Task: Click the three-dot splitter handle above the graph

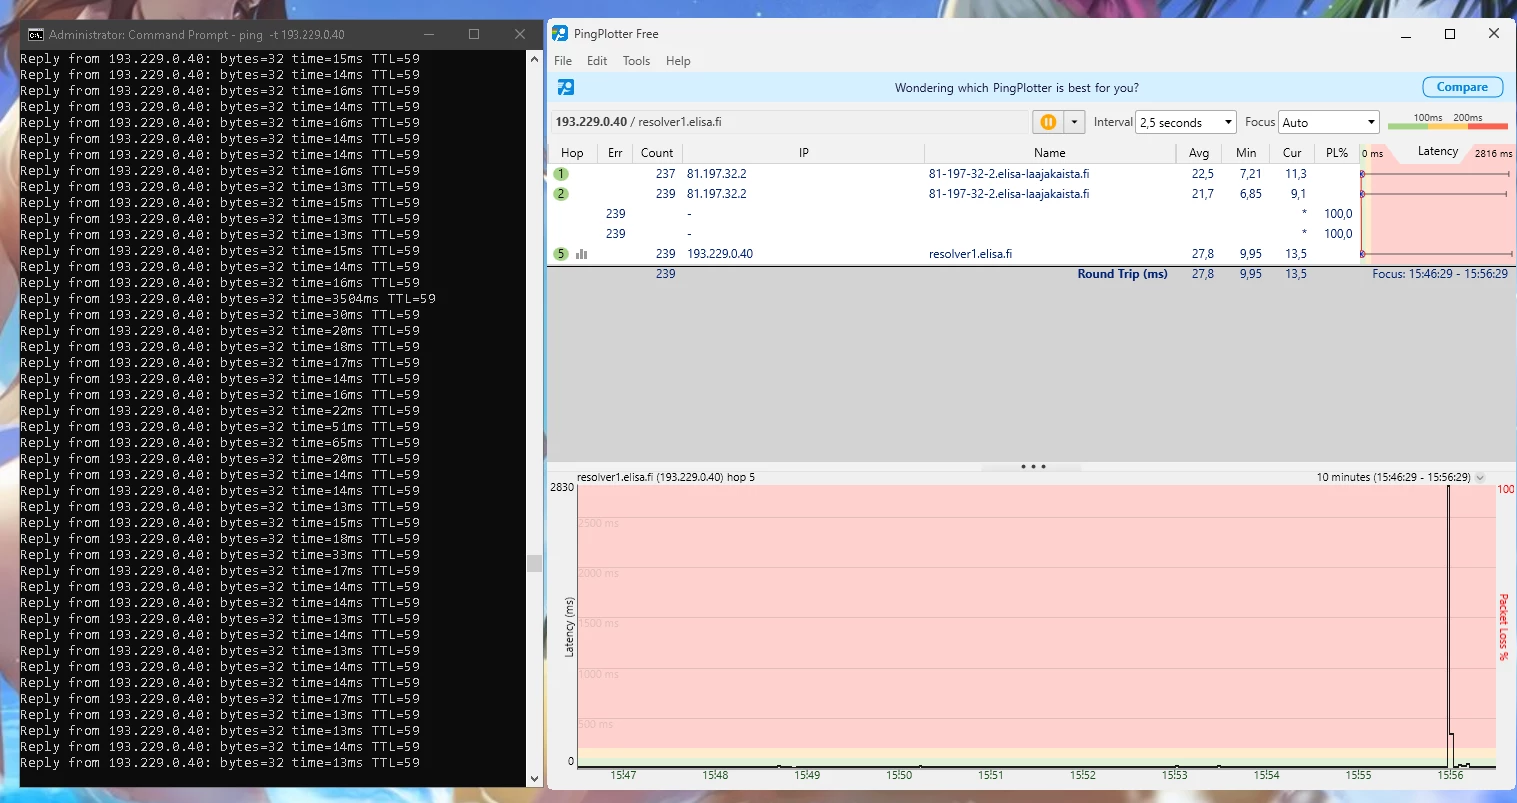Action: point(1032,467)
